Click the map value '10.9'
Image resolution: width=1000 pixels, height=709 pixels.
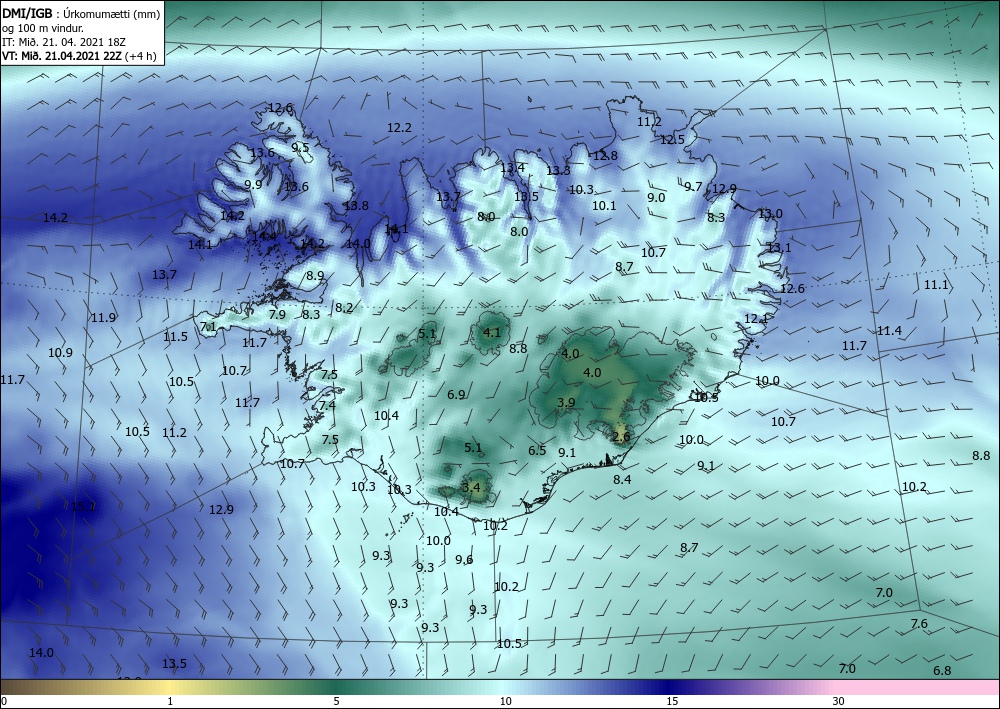[x=61, y=353]
